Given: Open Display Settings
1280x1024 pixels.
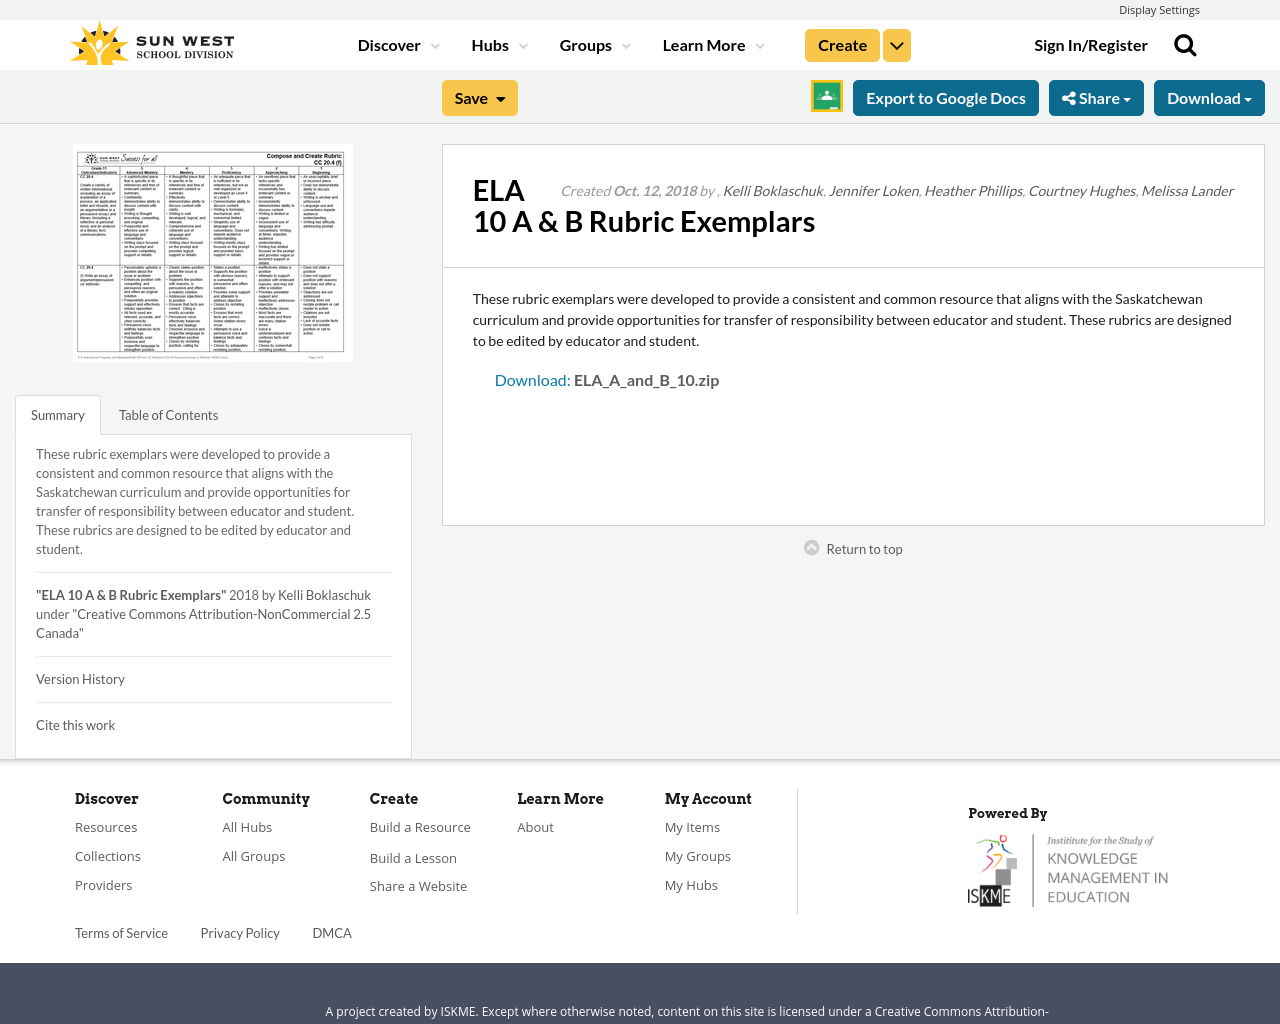Looking at the screenshot, I should coord(1159,8).
